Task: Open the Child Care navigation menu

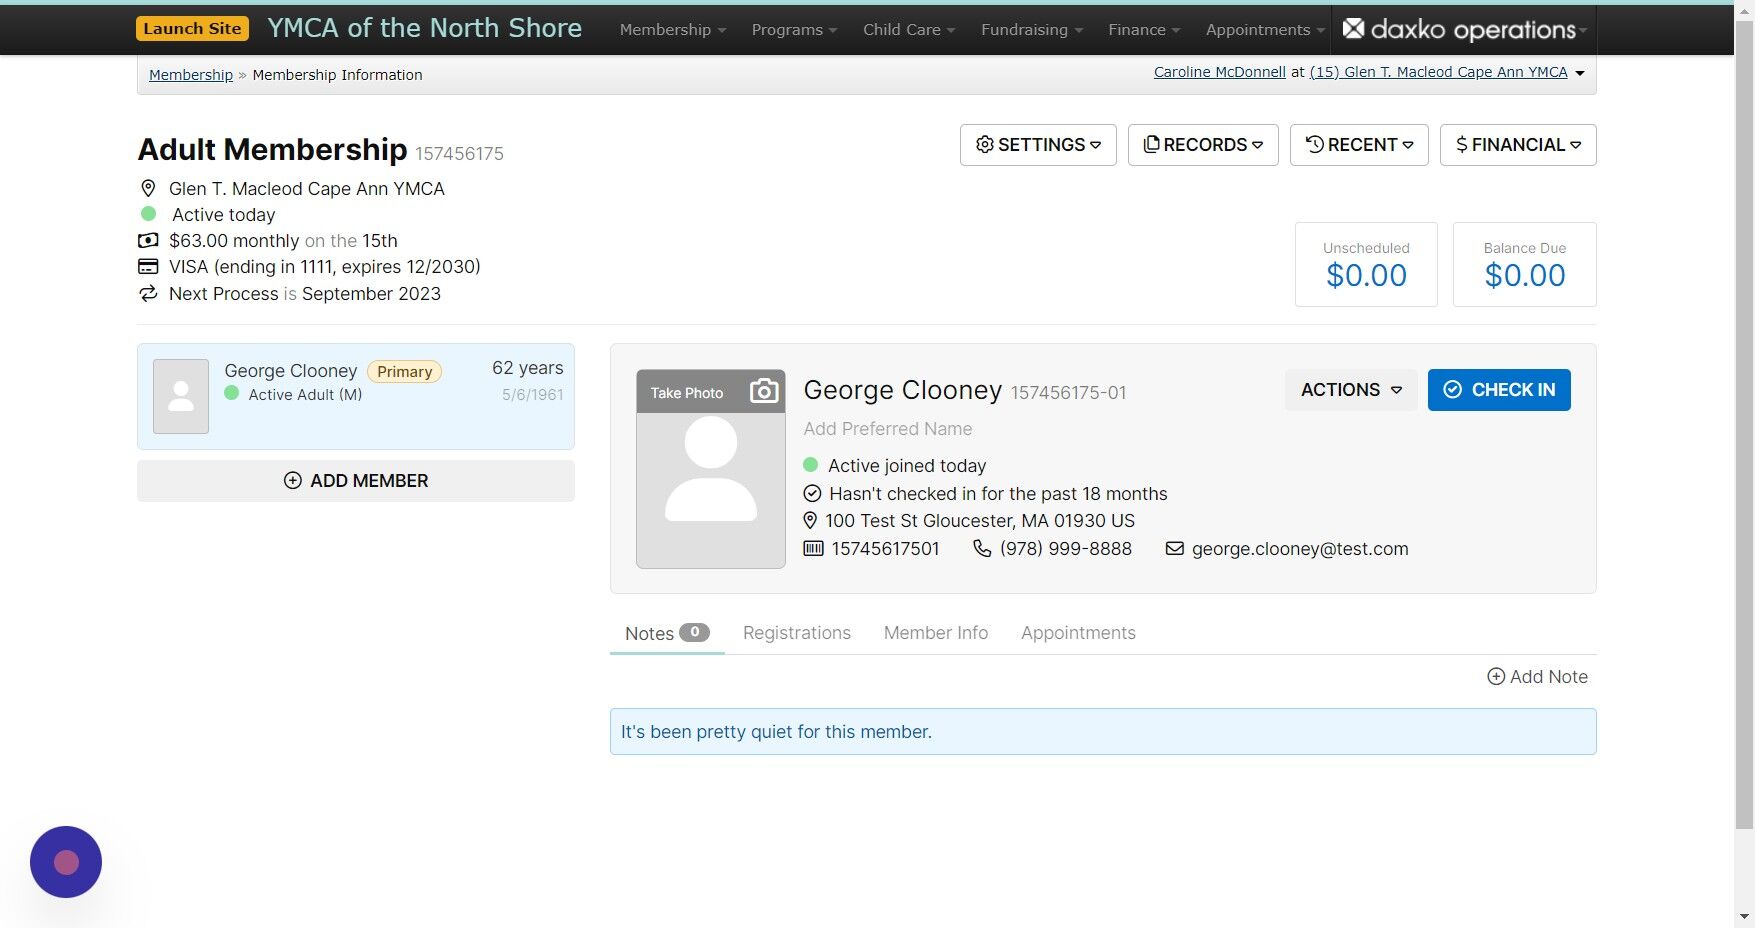Action: coord(909,30)
